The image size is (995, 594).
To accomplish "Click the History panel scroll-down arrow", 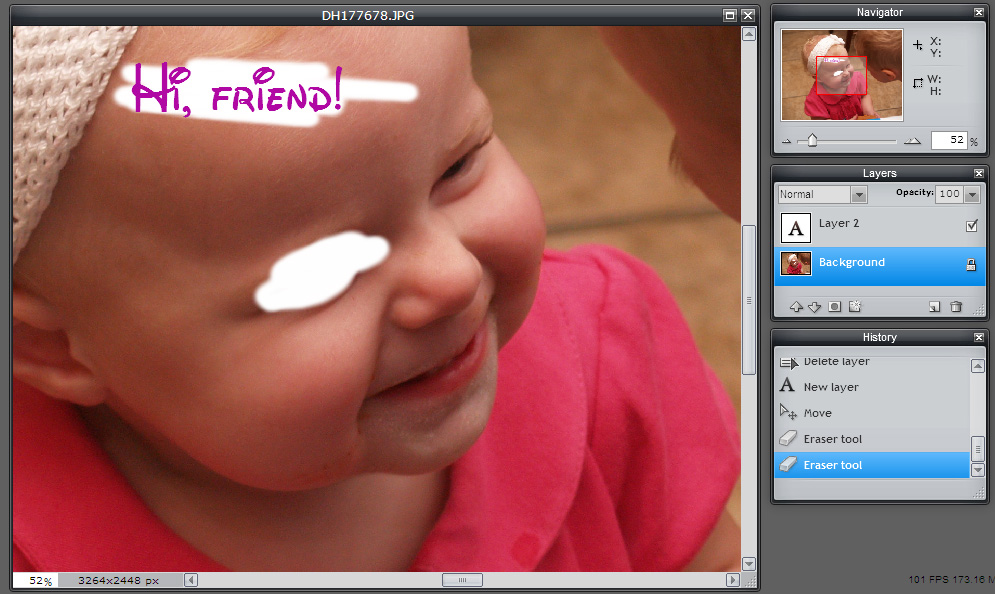I will pyautogui.click(x=977, y=470).
